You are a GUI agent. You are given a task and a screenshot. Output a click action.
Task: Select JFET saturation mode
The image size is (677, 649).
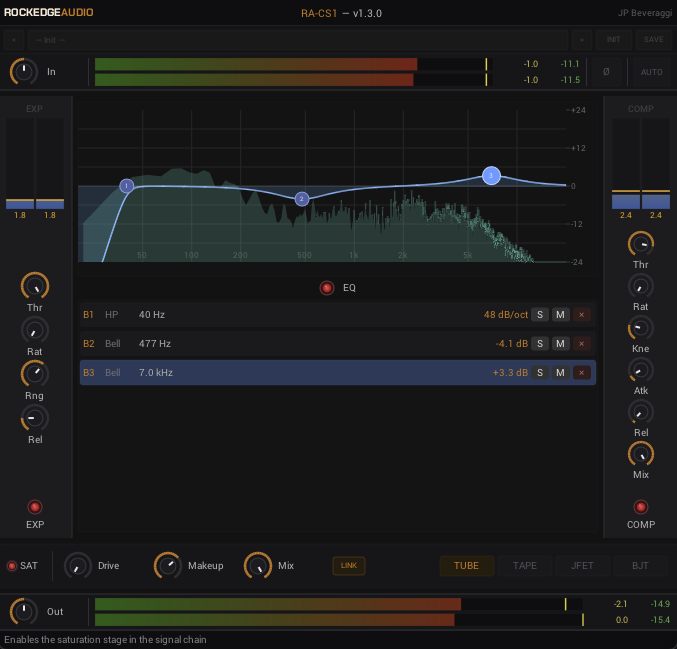pyautogui.click(x=582, y=566)
